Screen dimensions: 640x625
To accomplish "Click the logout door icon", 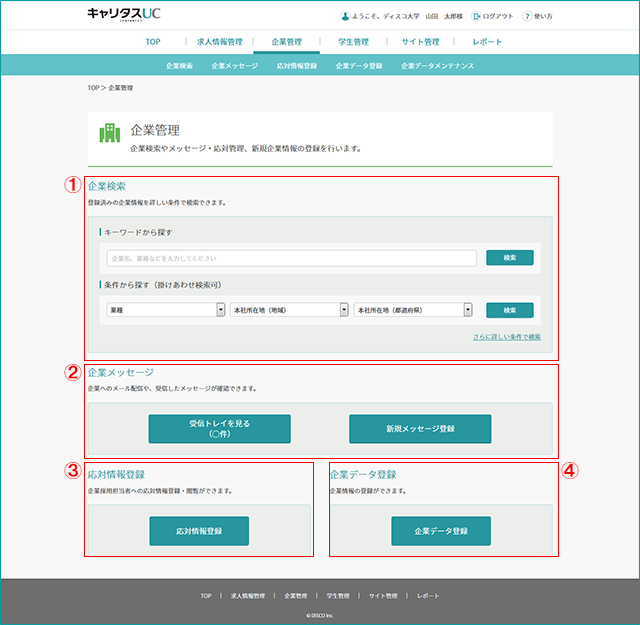I will pyautogui.click(x=476, y=16).
